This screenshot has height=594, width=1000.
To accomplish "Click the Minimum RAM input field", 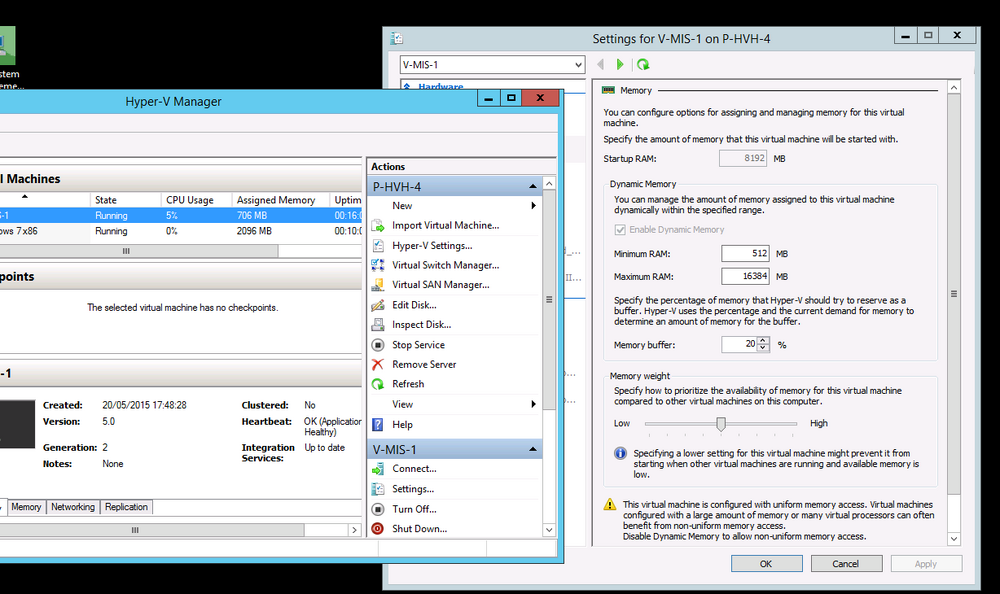I will tap(745, 254).
